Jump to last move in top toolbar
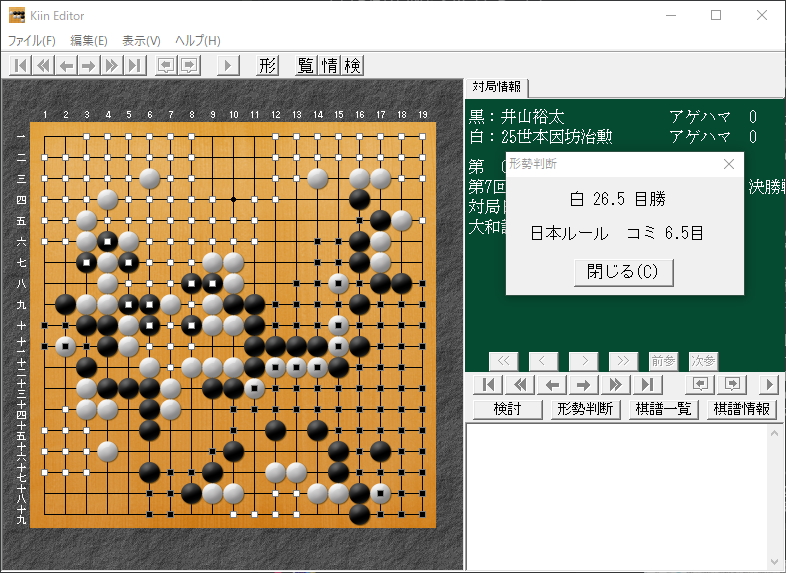The image size is (786, 573). [x=135, y=65]
